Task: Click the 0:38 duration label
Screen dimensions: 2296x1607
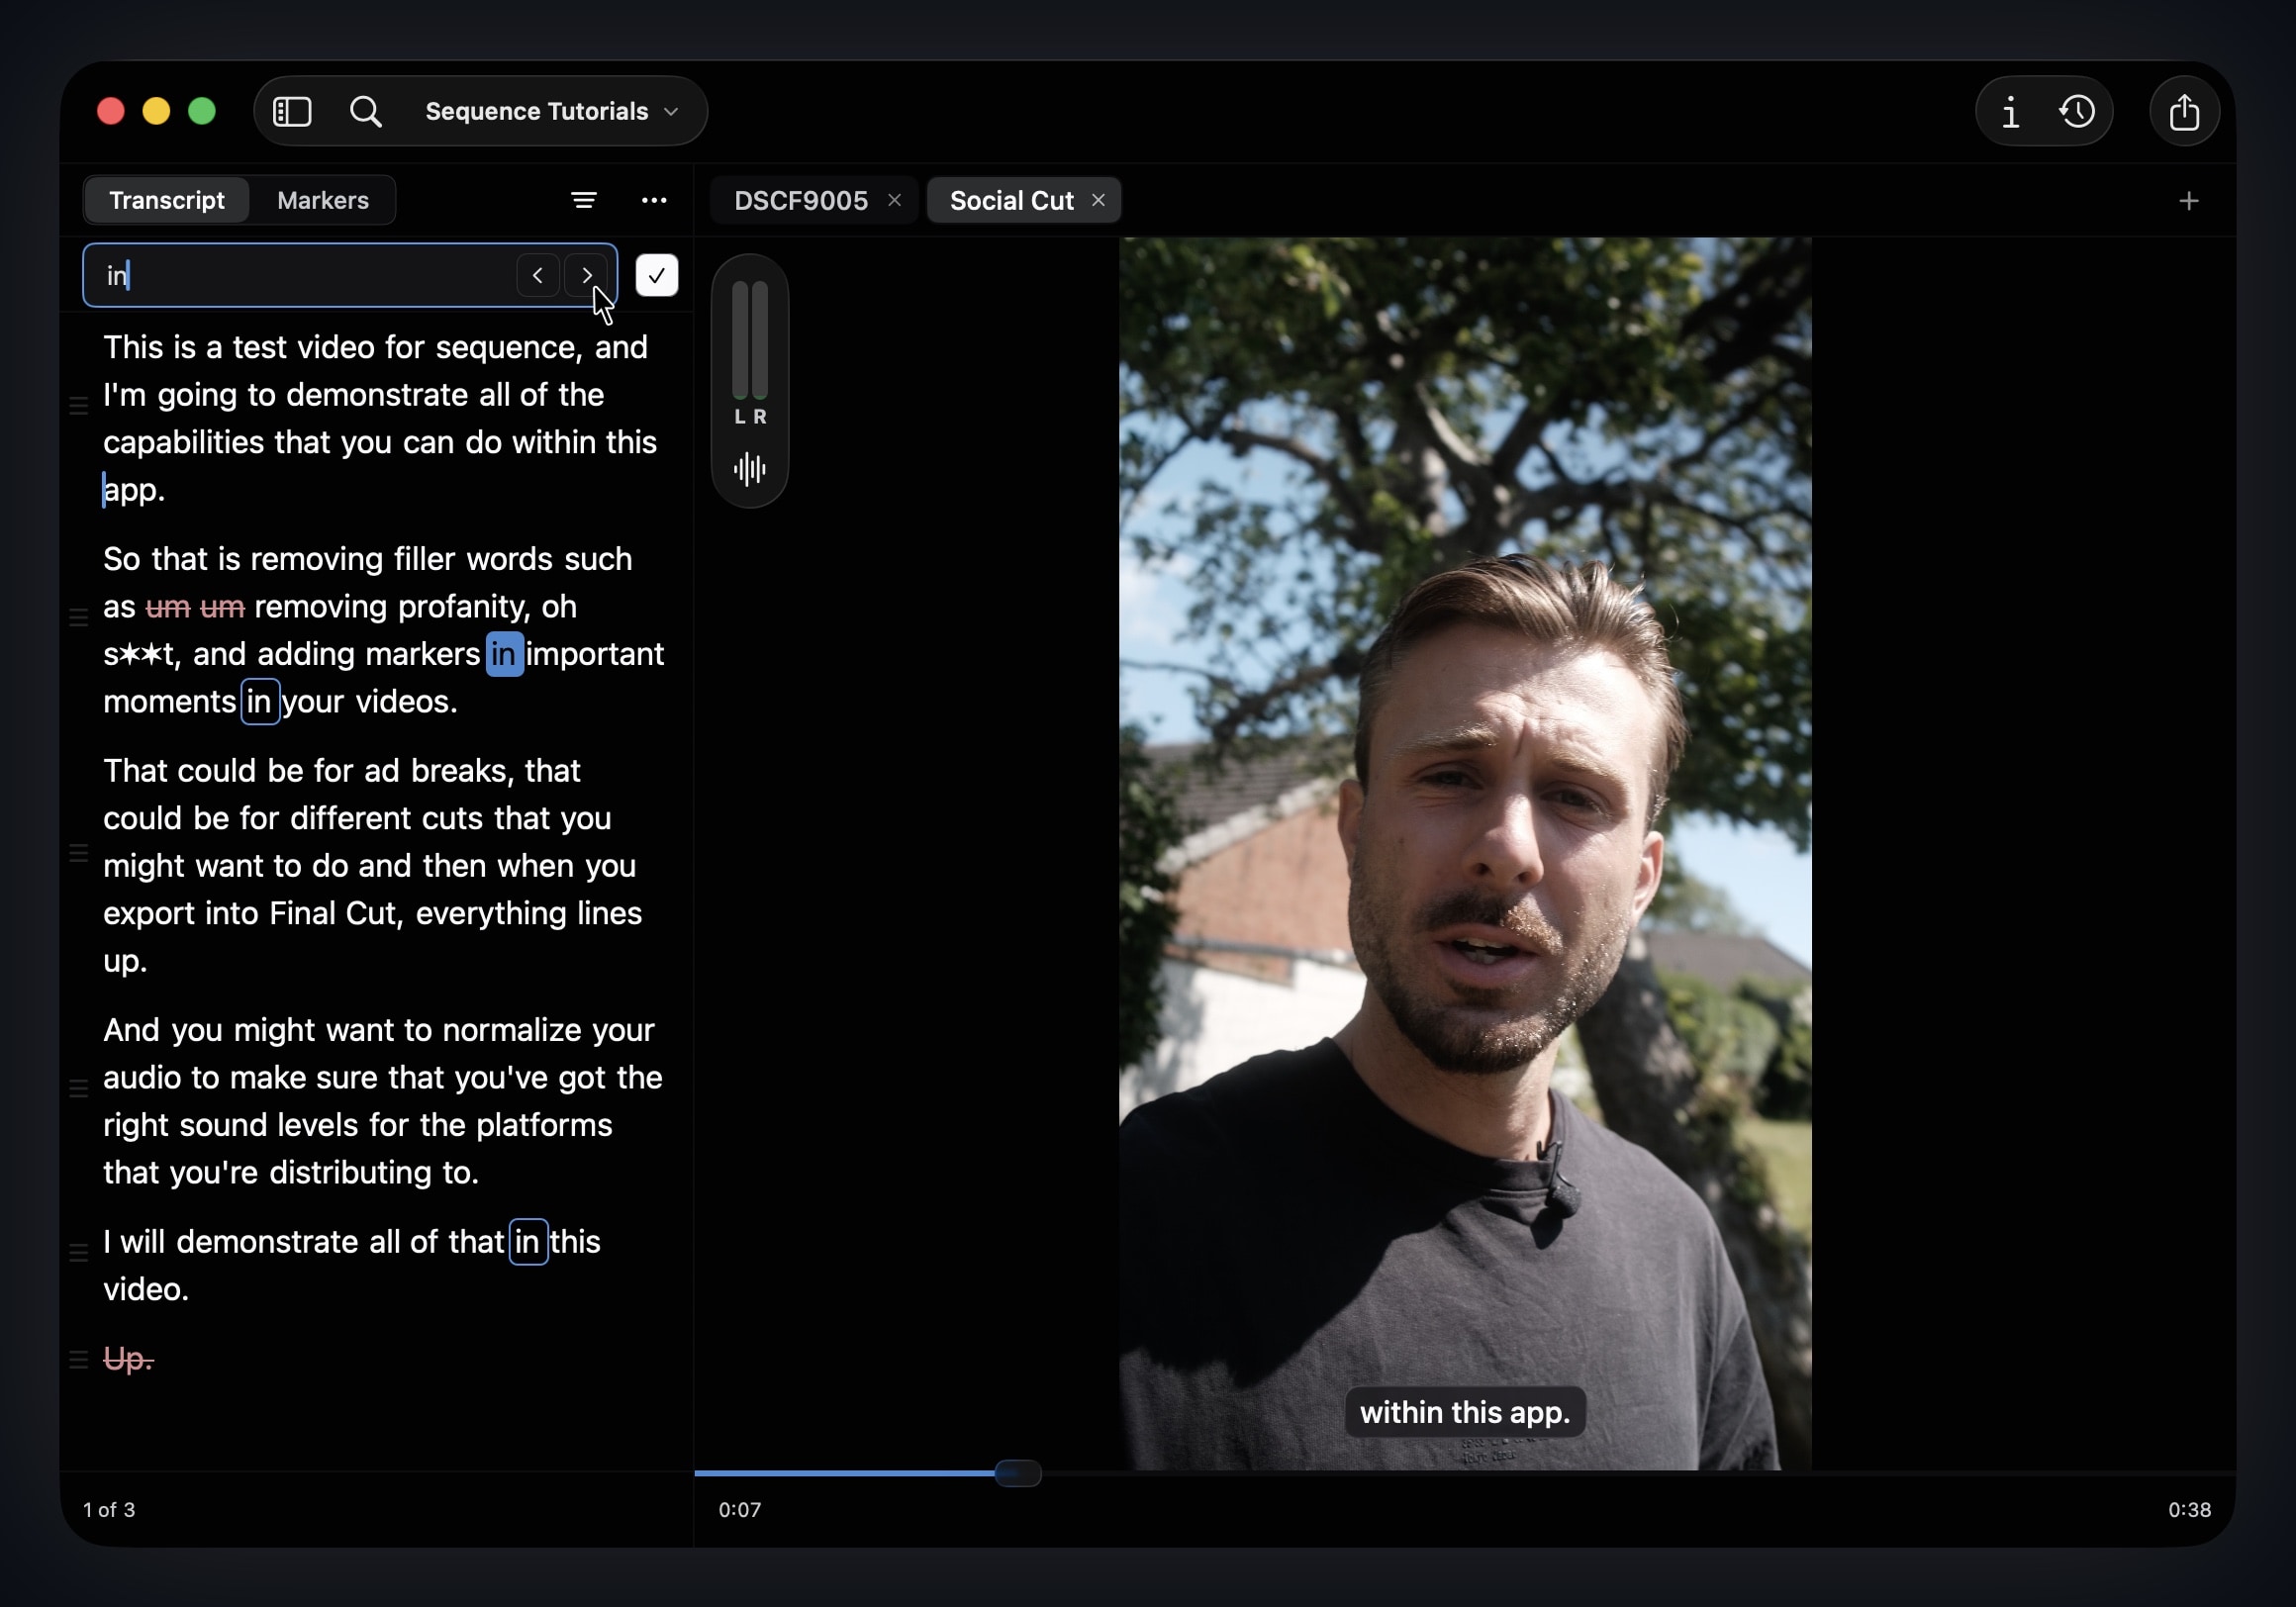Action: (x=2189, y=1509)
